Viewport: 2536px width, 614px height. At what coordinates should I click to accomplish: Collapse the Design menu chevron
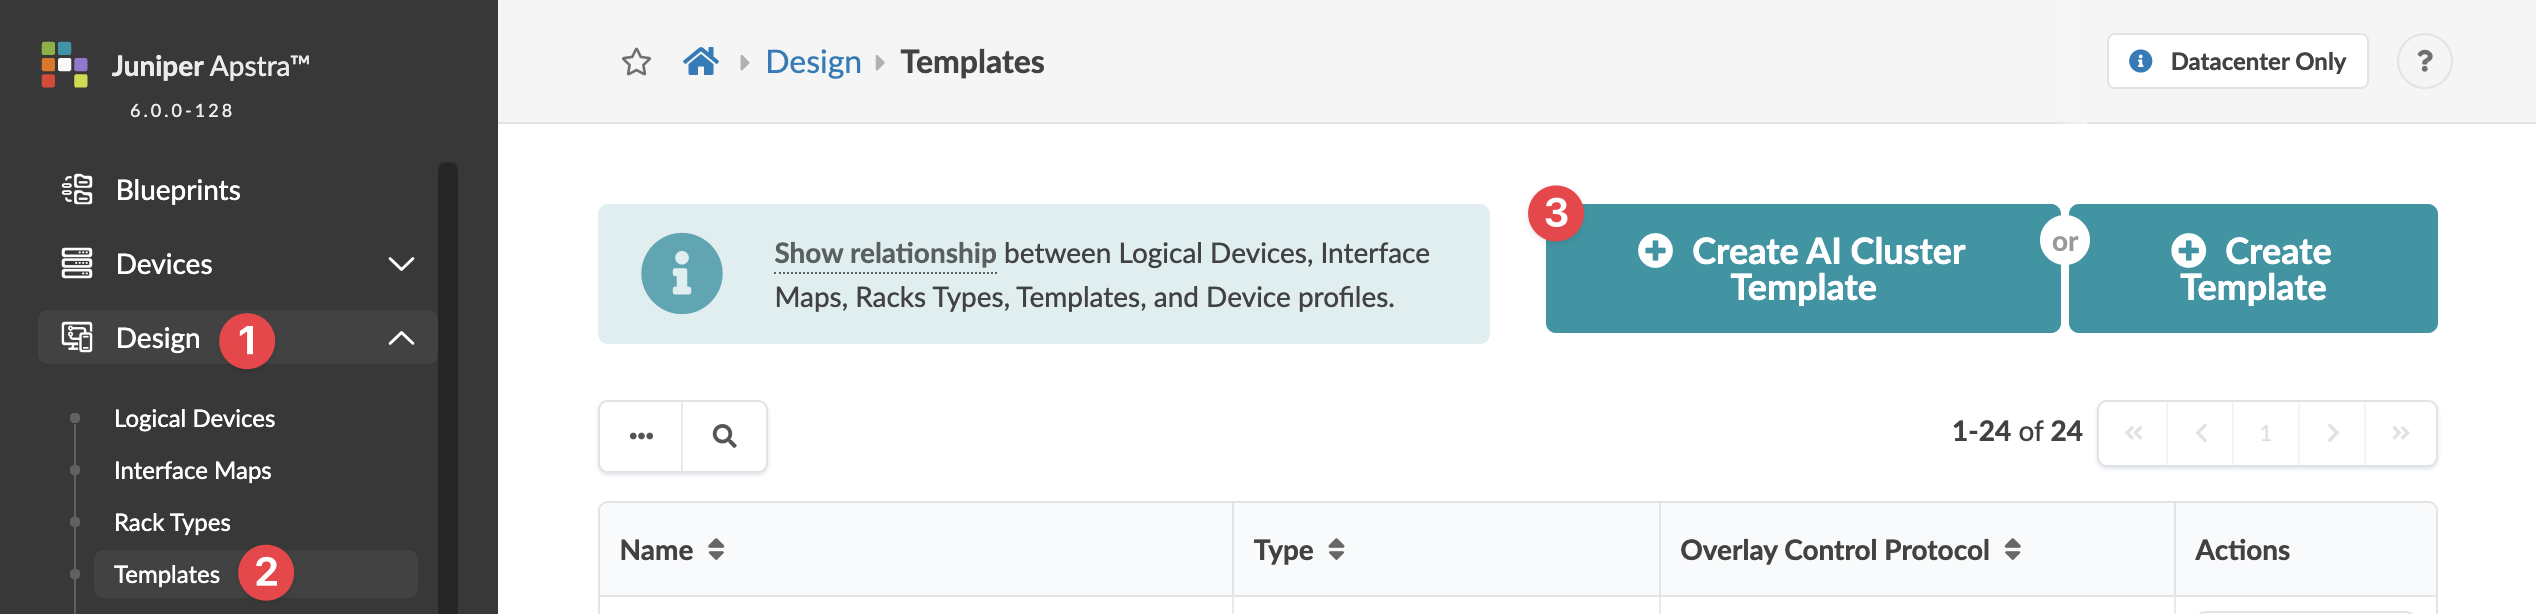coord(401,338)
